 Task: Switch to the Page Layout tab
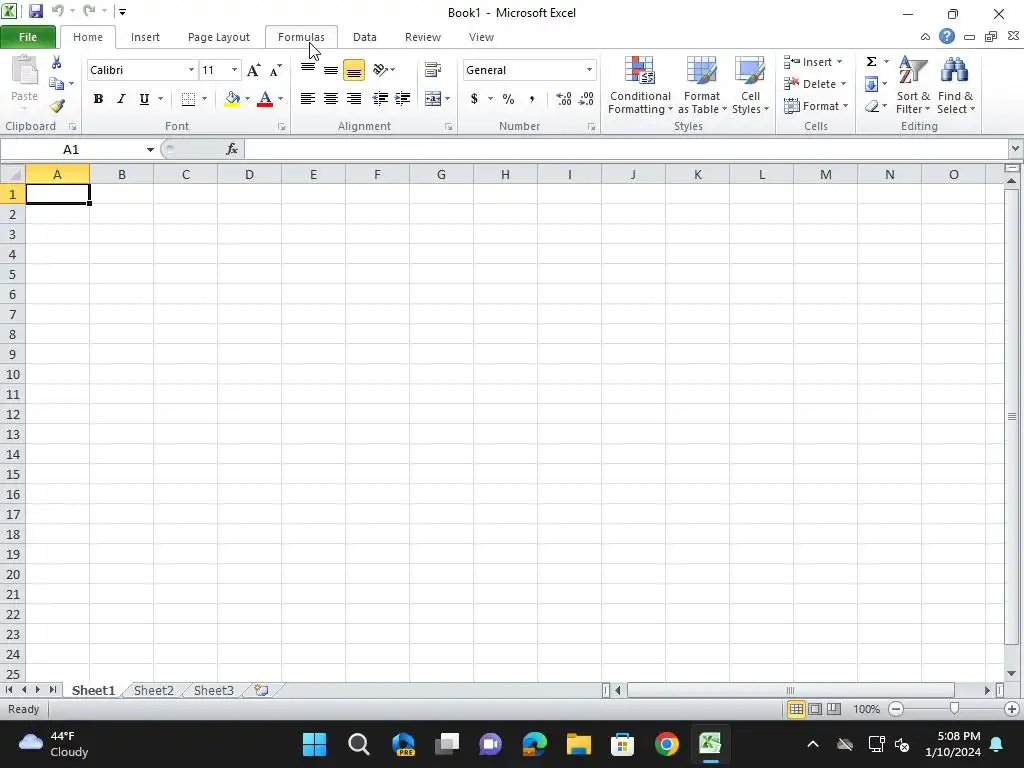click(x=219, y=37)
